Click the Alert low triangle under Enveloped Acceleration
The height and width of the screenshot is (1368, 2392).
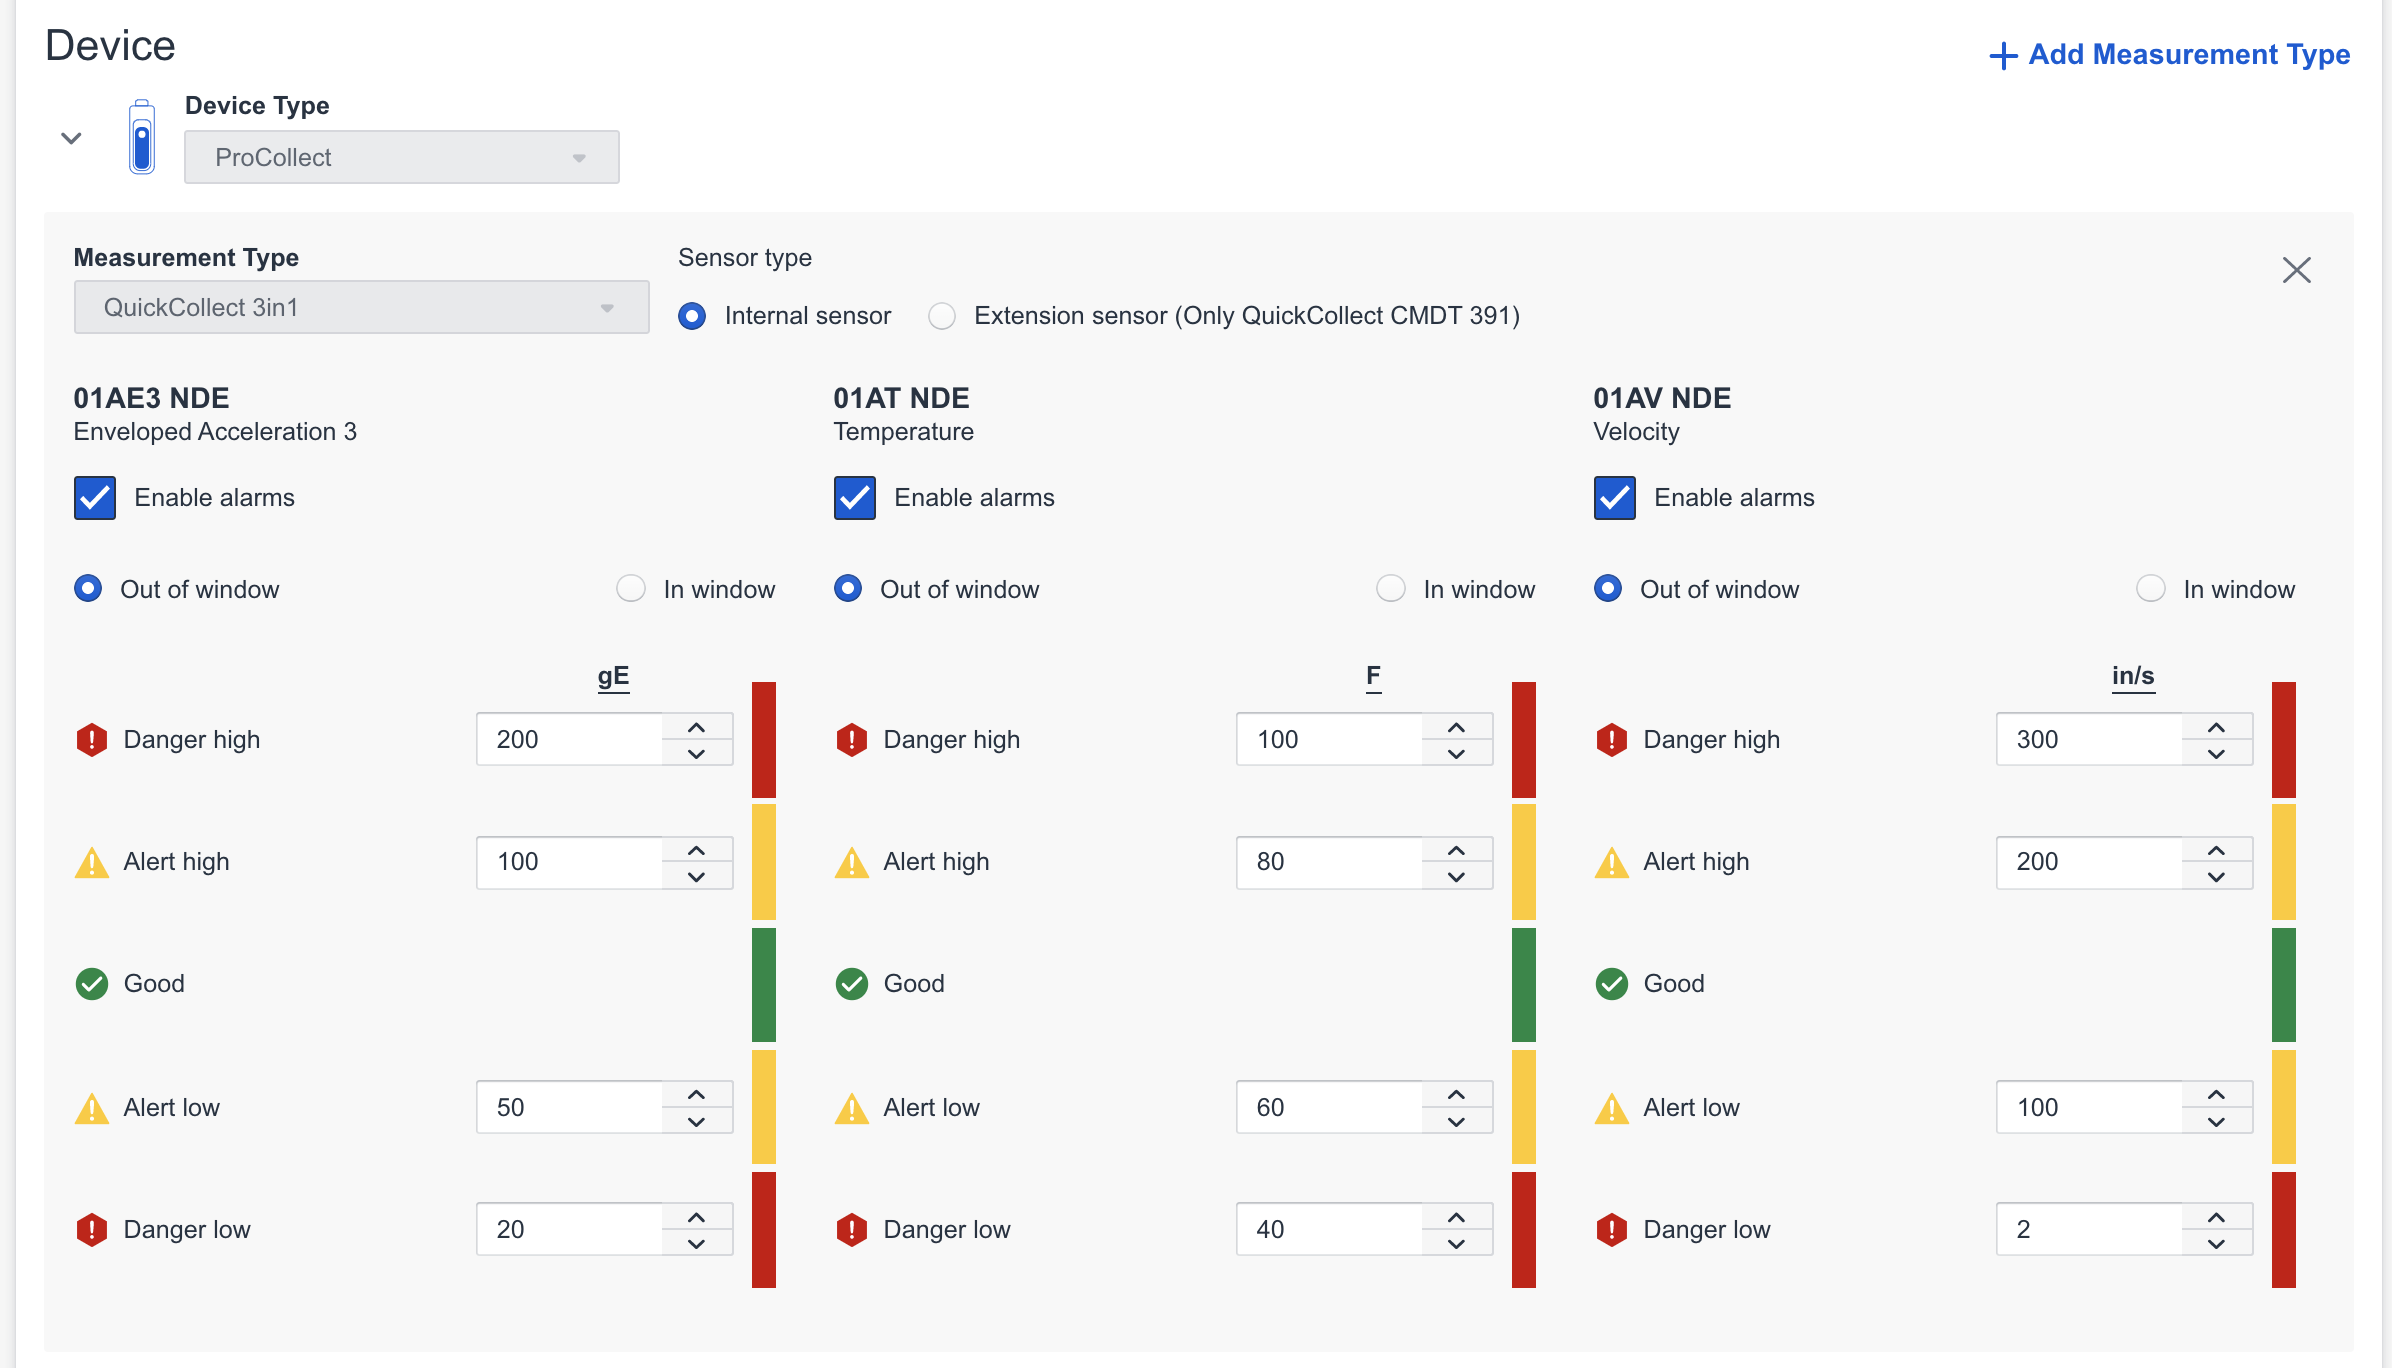tap(91, 1107)
